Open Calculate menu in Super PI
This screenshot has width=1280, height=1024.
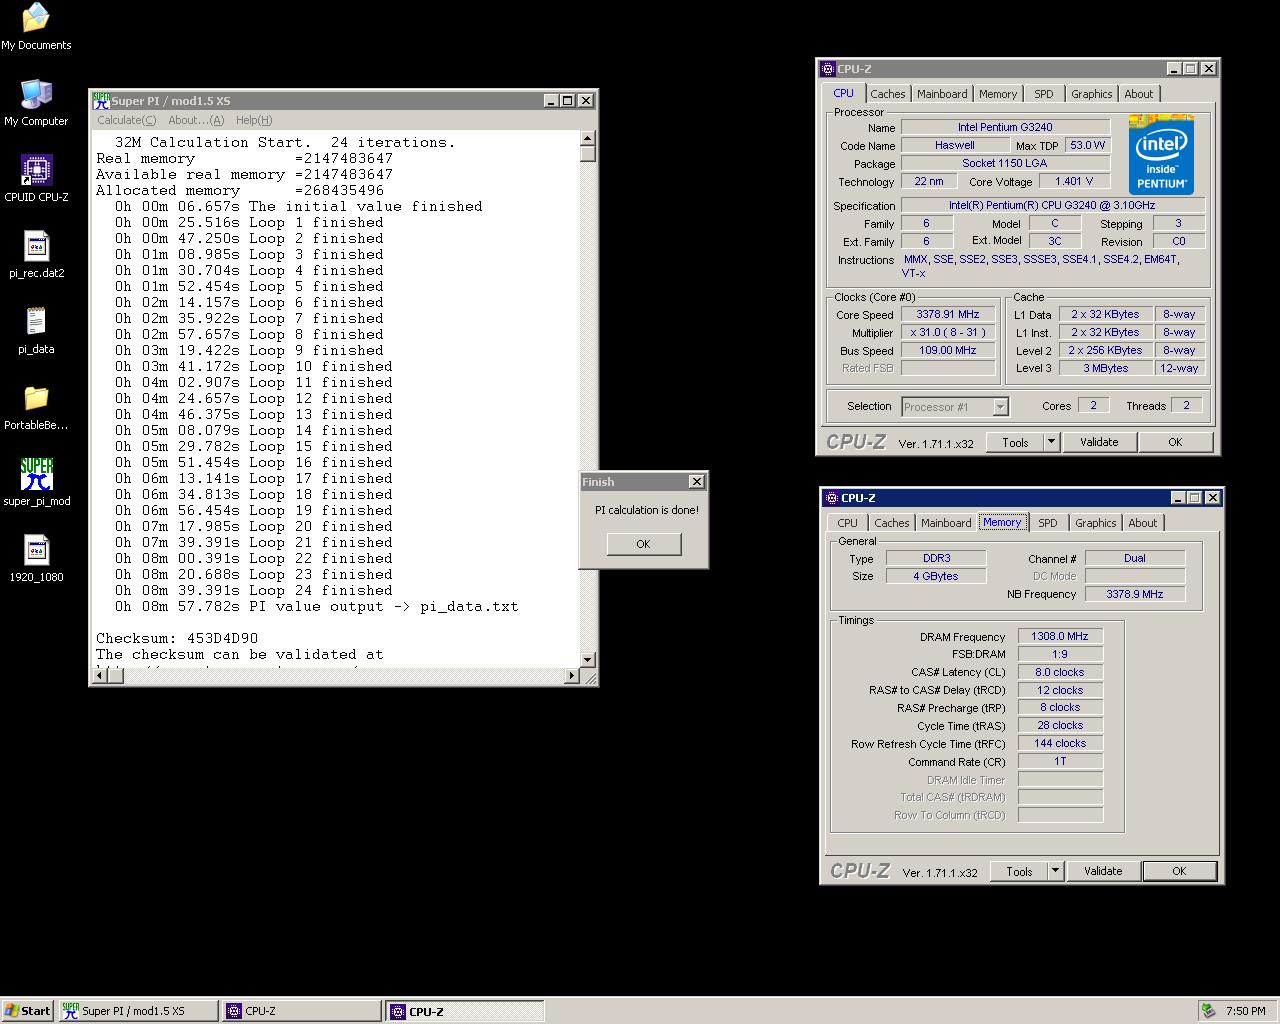click(x=126, y=120)
